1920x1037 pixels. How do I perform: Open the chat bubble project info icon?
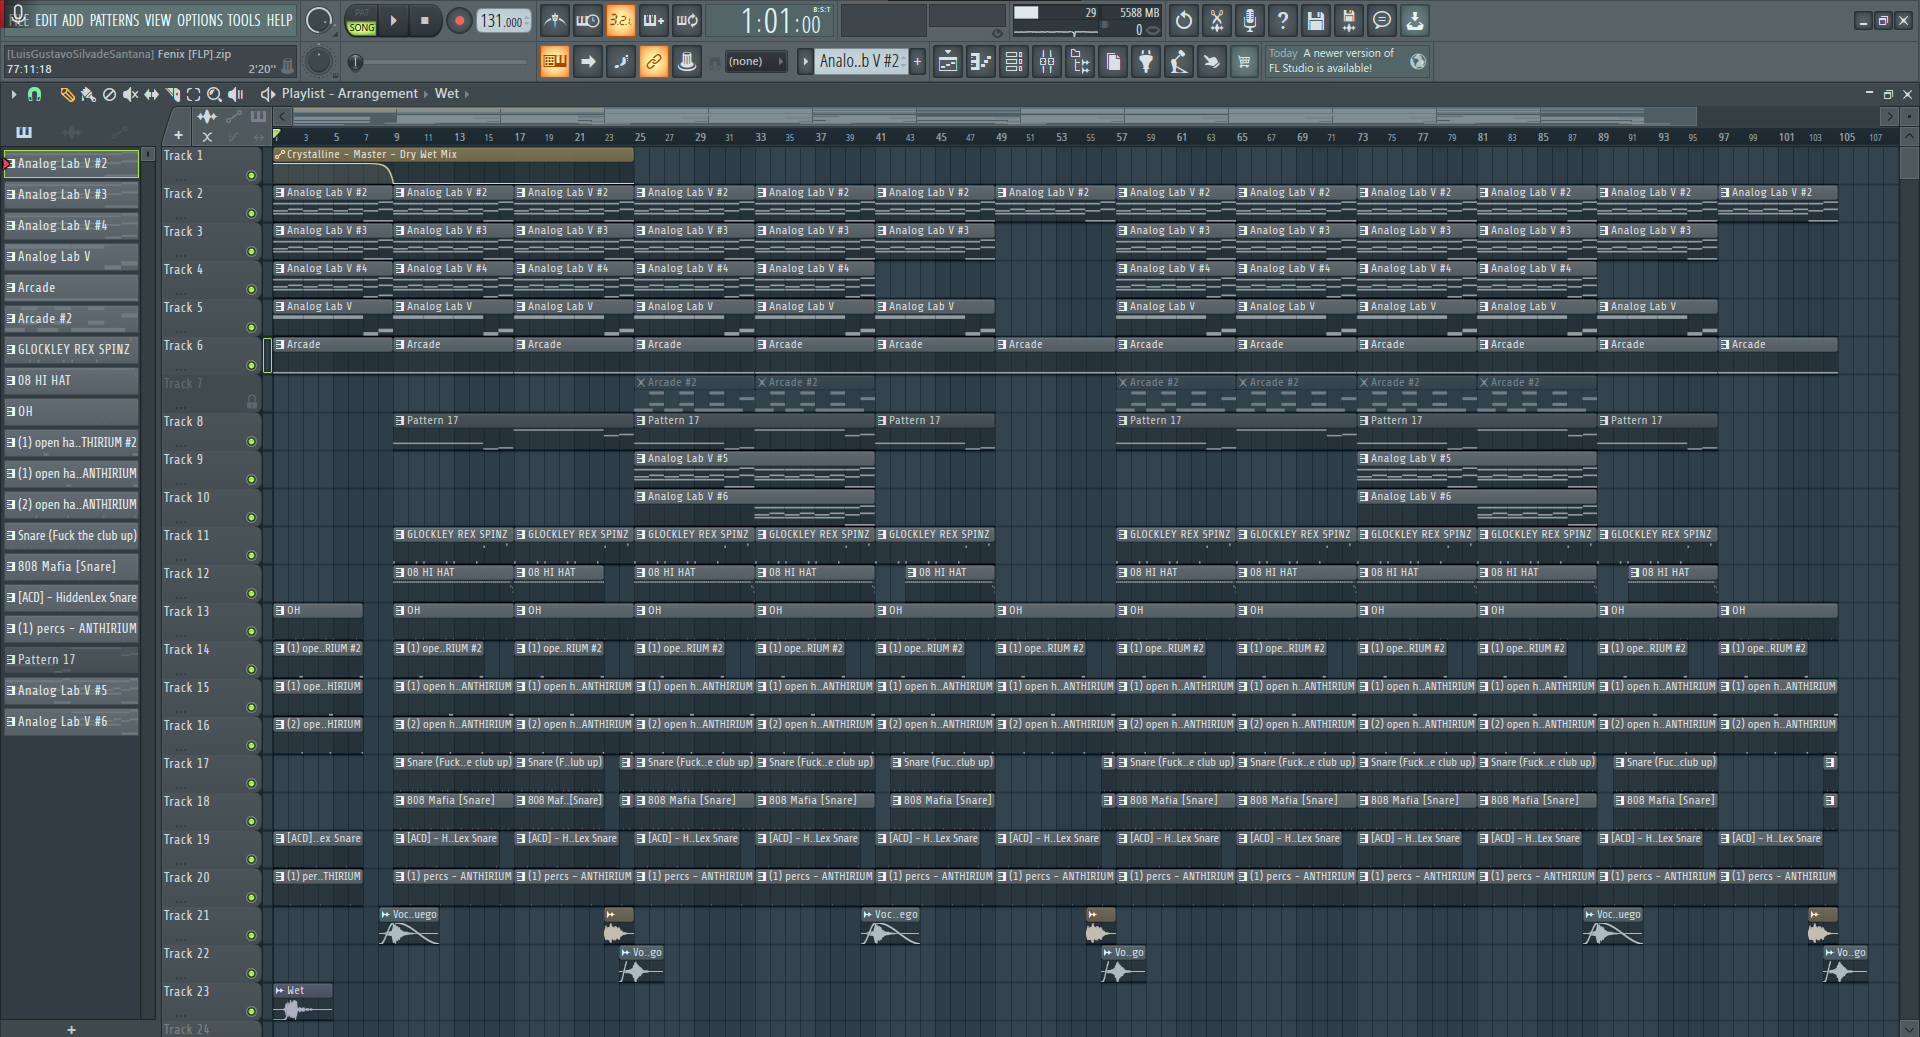(1382, 20)
